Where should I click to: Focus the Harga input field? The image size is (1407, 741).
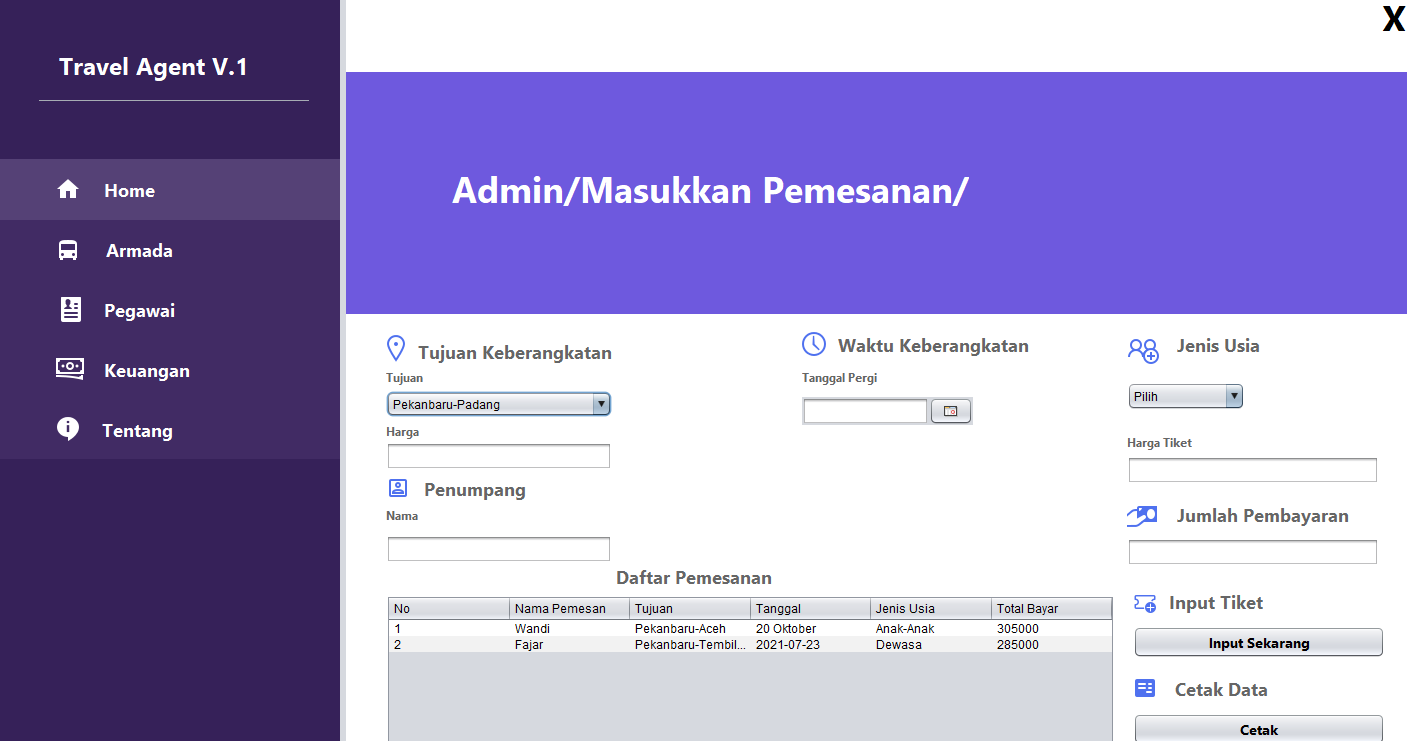click(x=499, y=456)
